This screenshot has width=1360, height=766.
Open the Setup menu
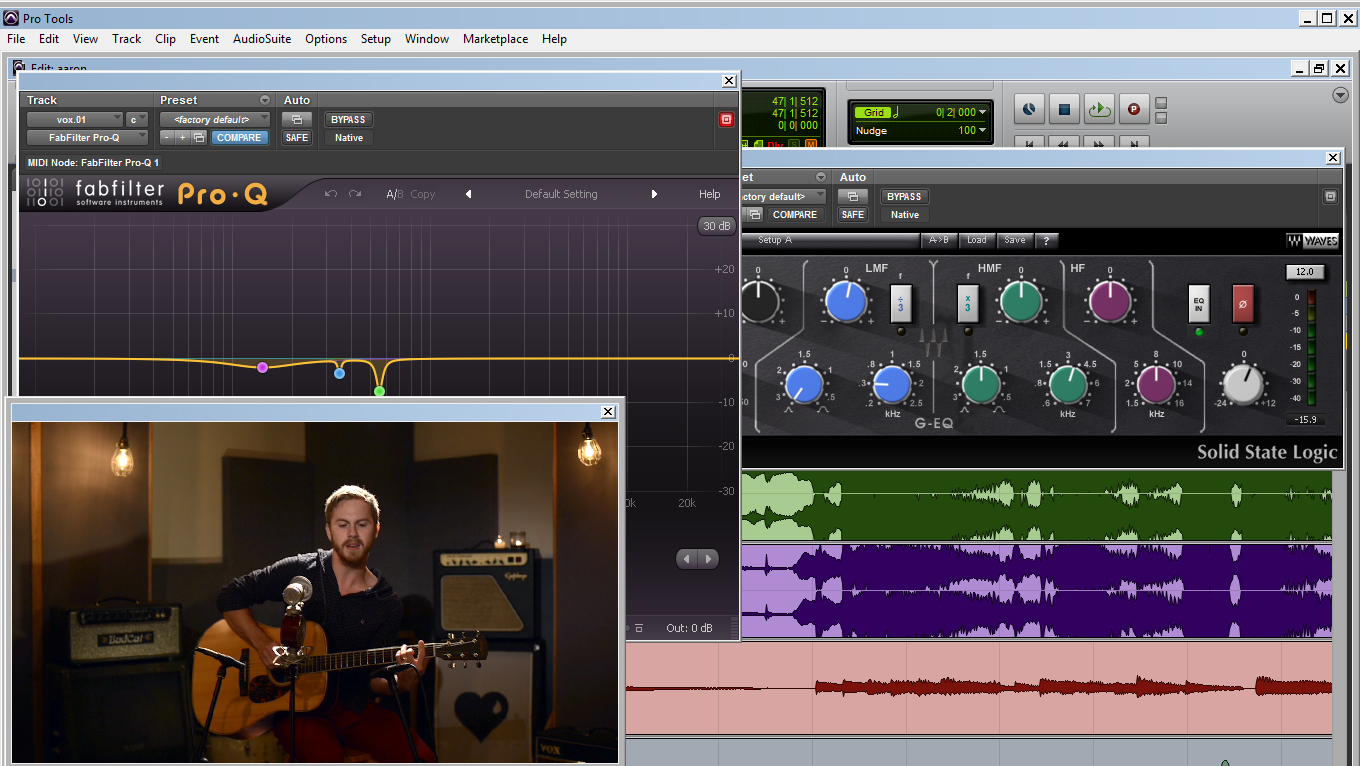pos(376,39)
